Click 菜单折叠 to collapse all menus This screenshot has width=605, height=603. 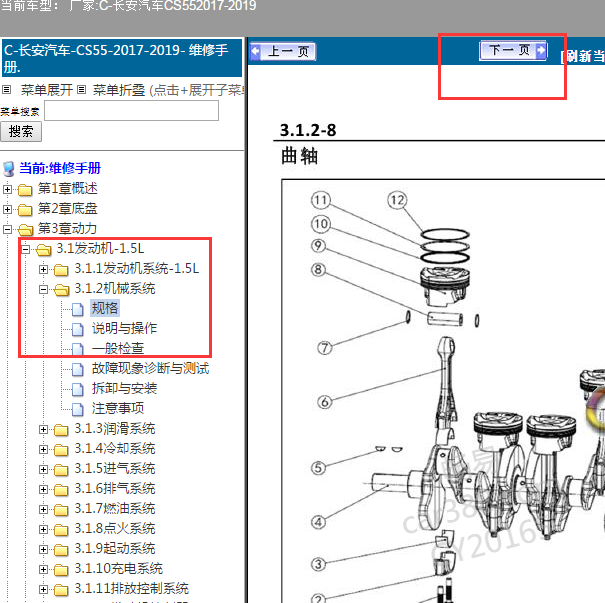click(x=119, y=90)
